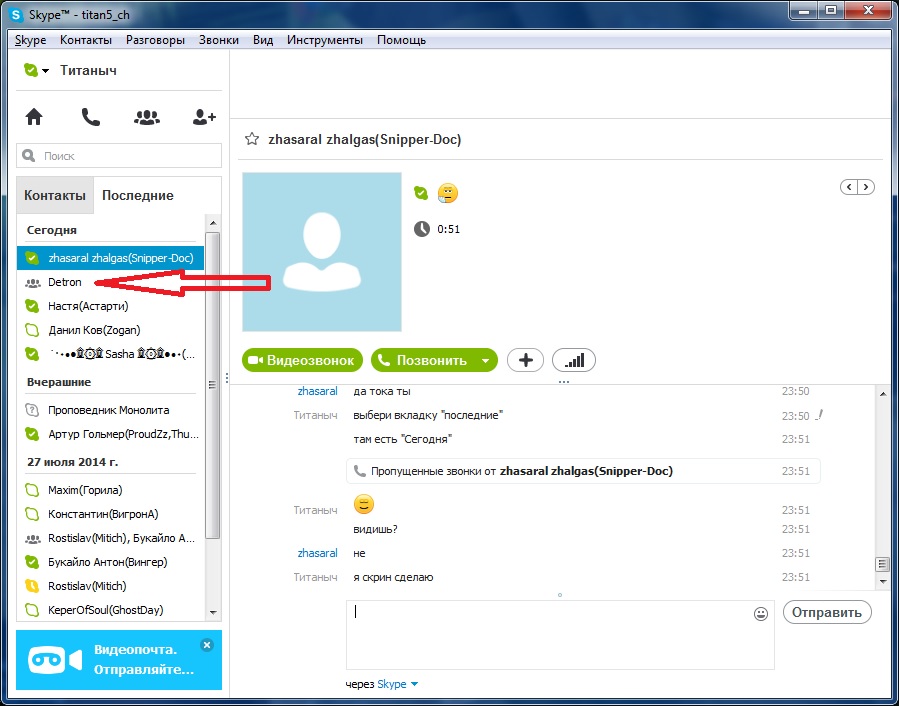The height and width of the screenshot is (706, 899).
Task: Open the dial pad phone icon
Action: tap(91, 117)
